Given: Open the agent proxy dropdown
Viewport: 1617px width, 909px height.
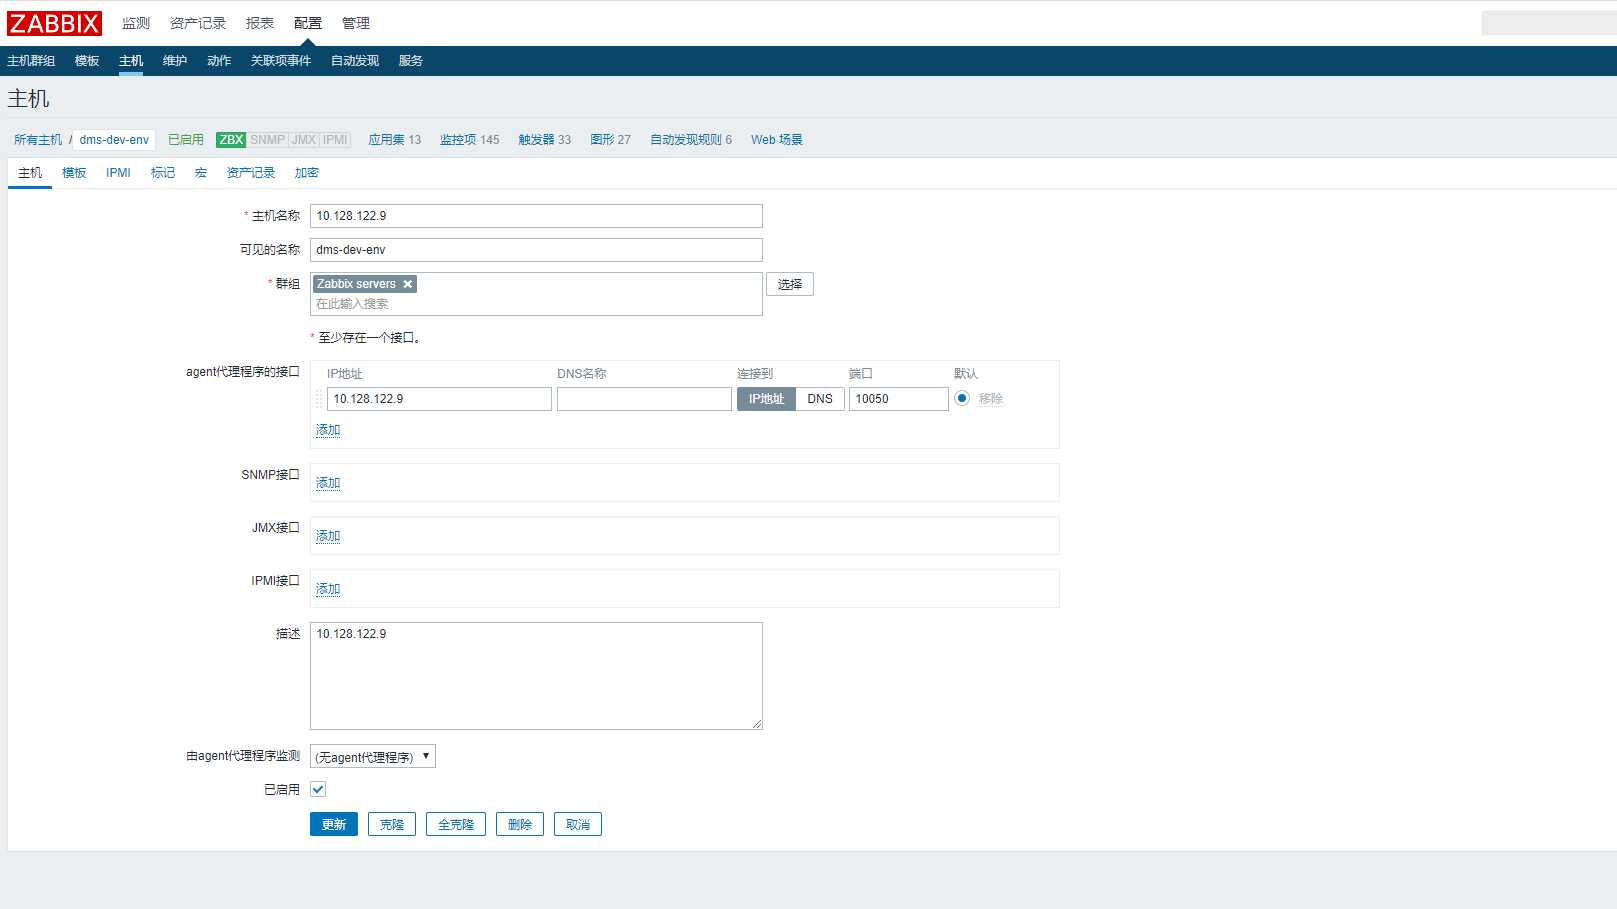Looking at the screenshot, I should coord(373,757).
